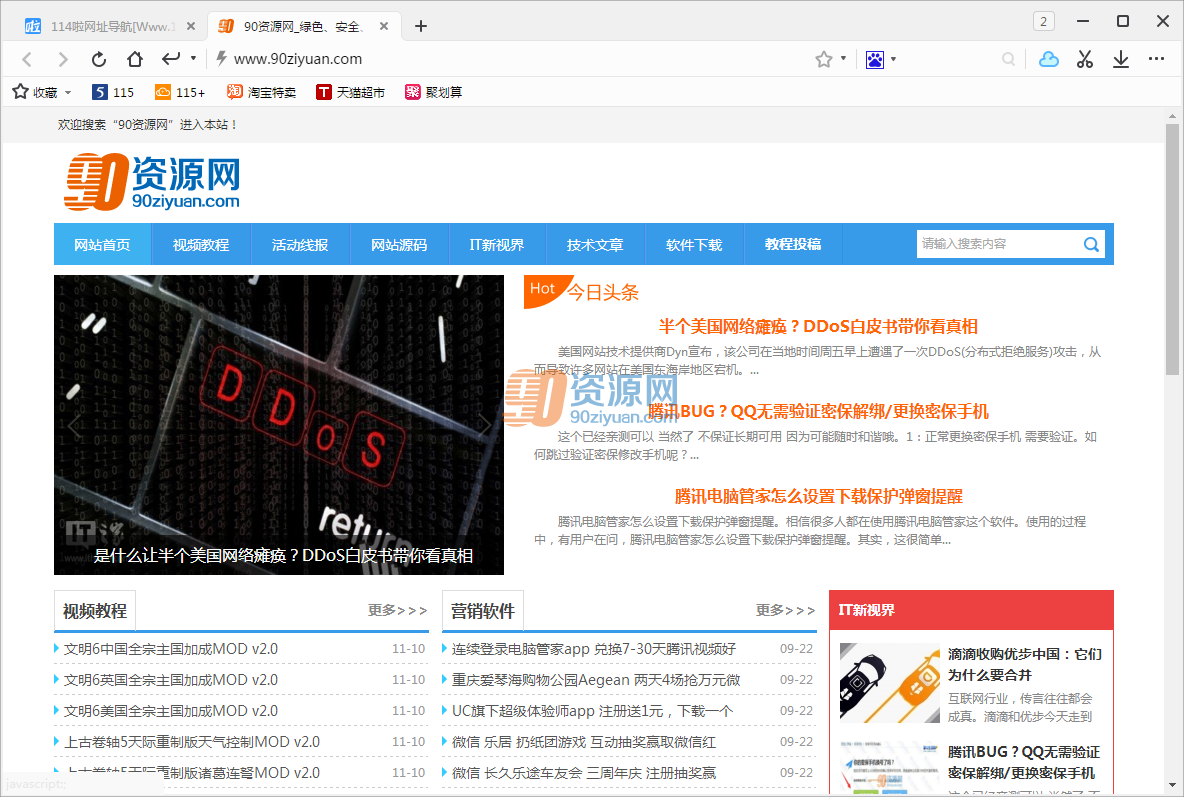This screenshot has width=1184, height=797.
Task: Show previous slide with left carousel arrow
Action: [x=73, y=425]
